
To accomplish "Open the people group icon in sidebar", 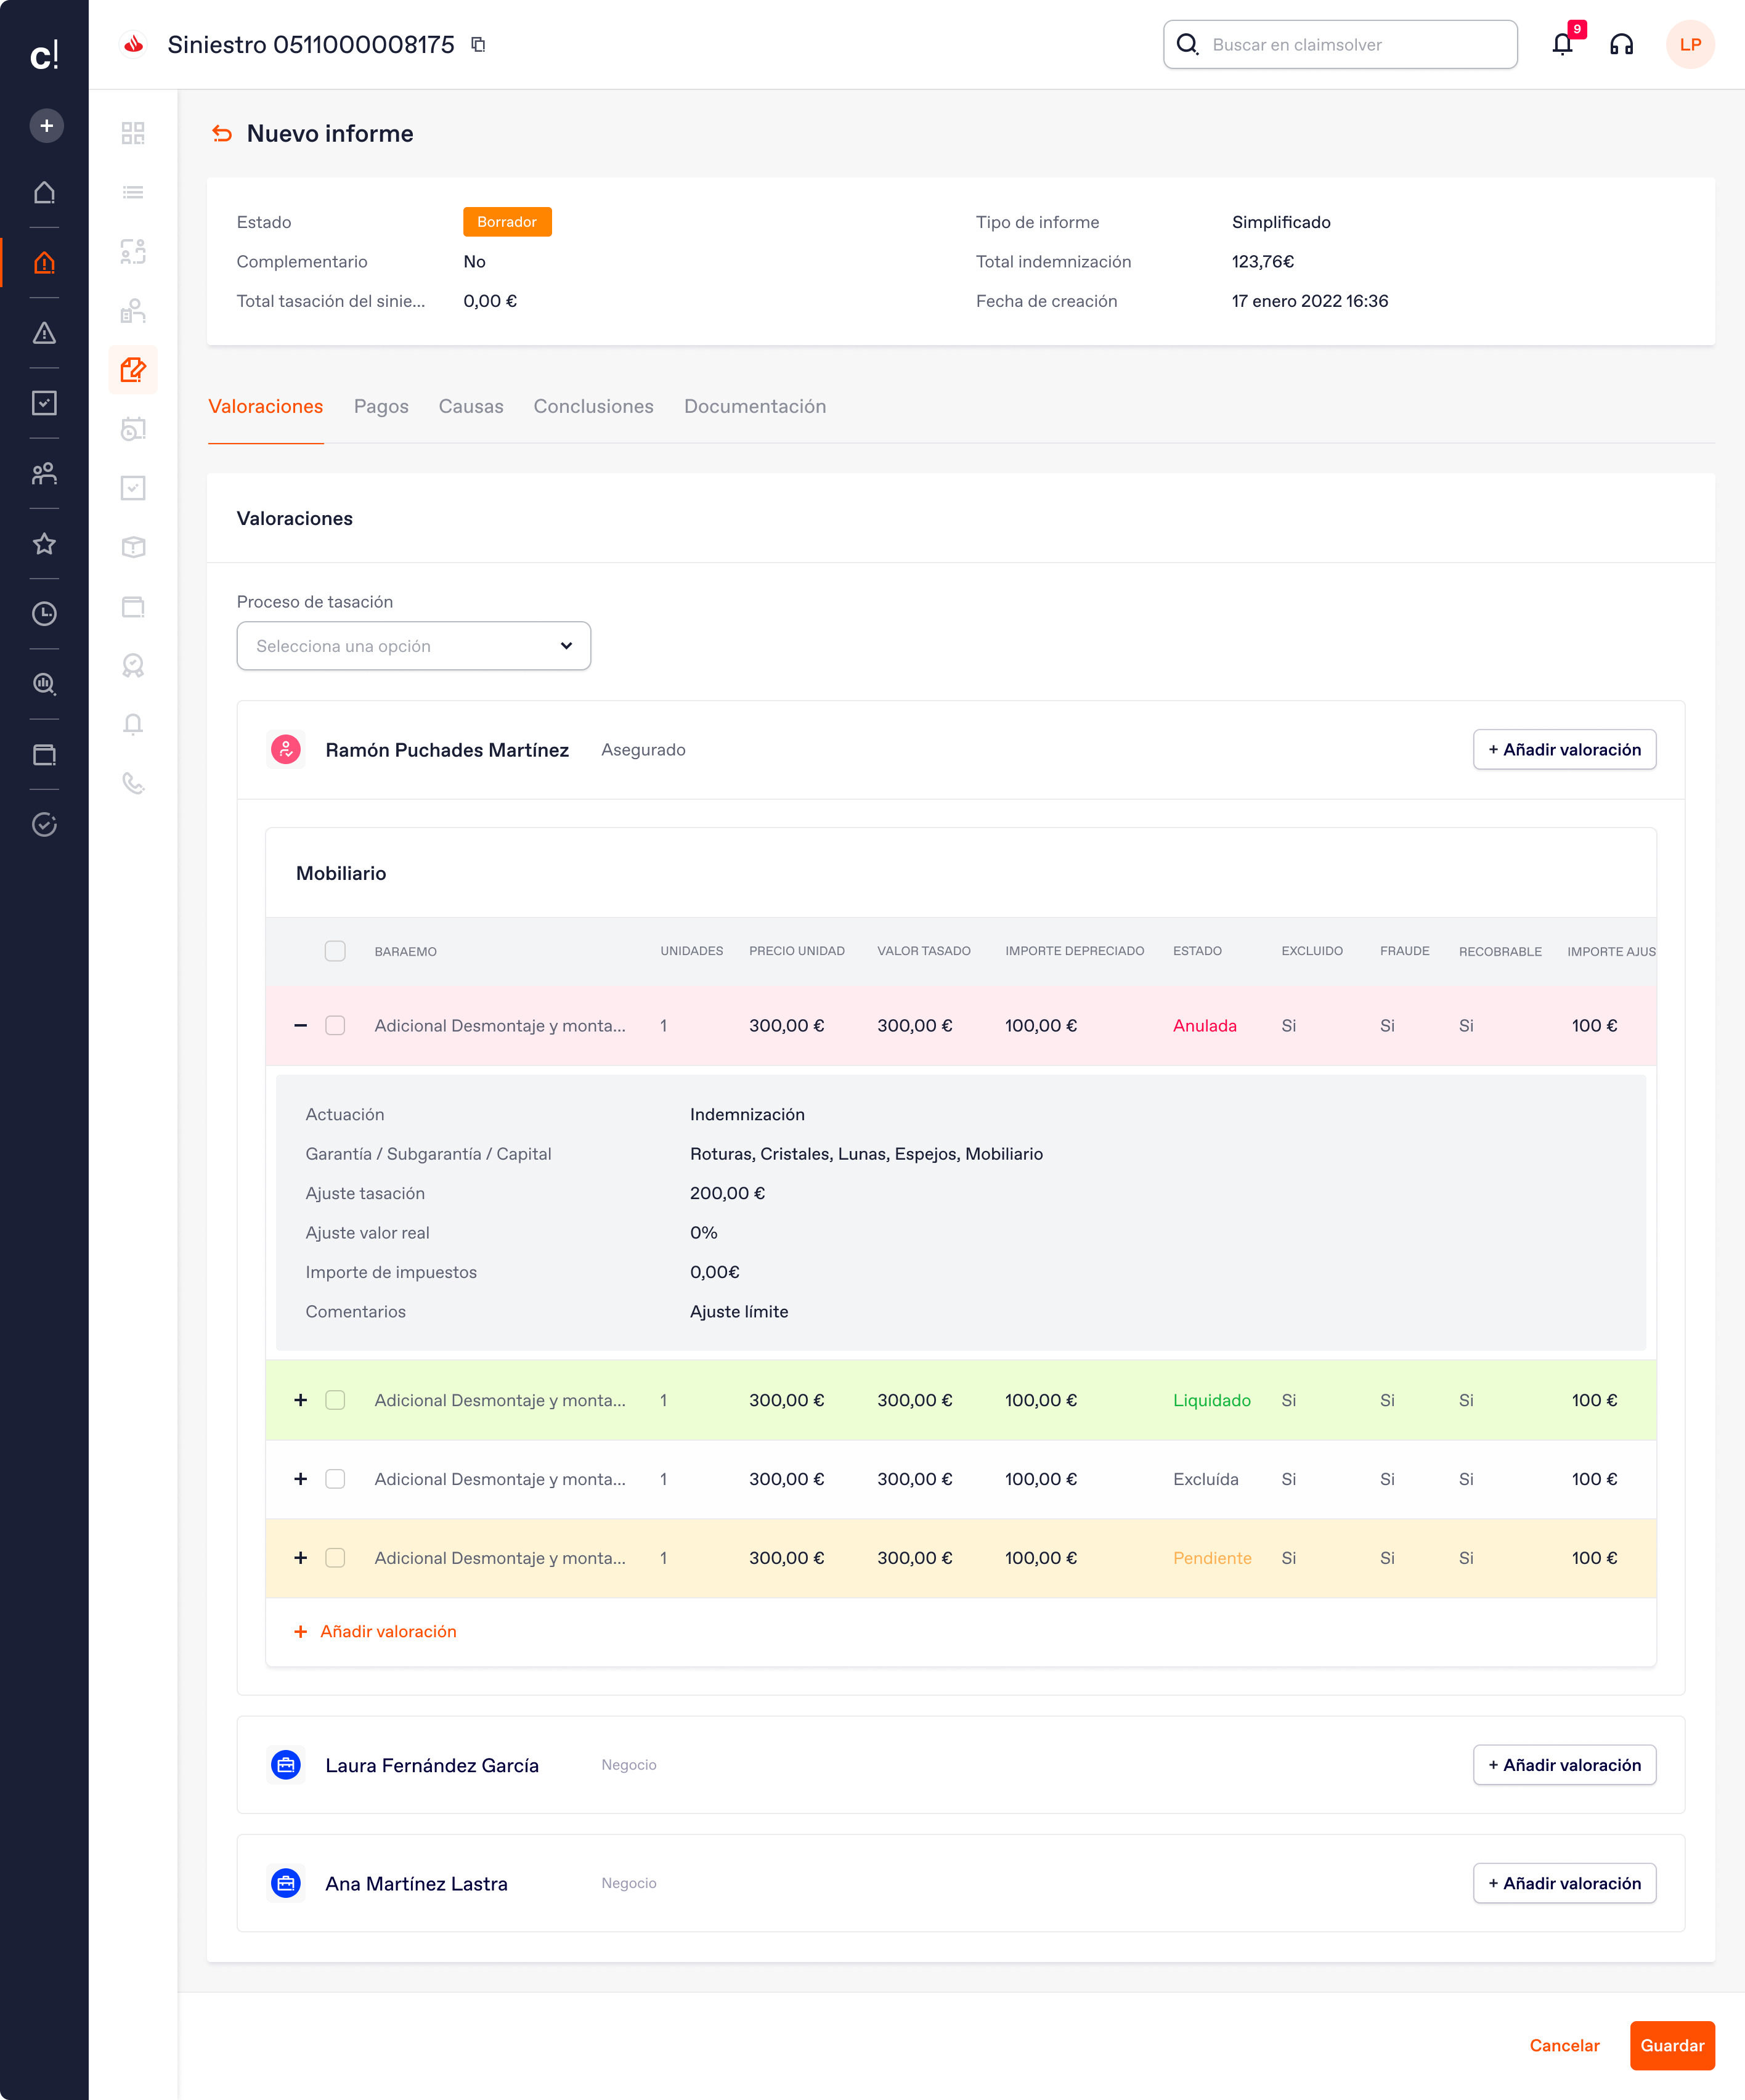I will coord(44,473).
